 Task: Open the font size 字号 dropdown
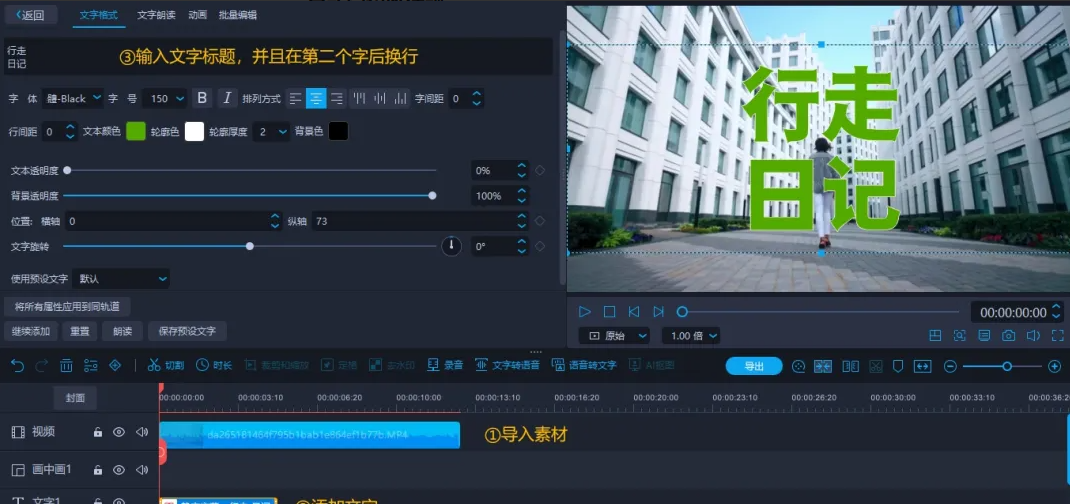(164, 98)
